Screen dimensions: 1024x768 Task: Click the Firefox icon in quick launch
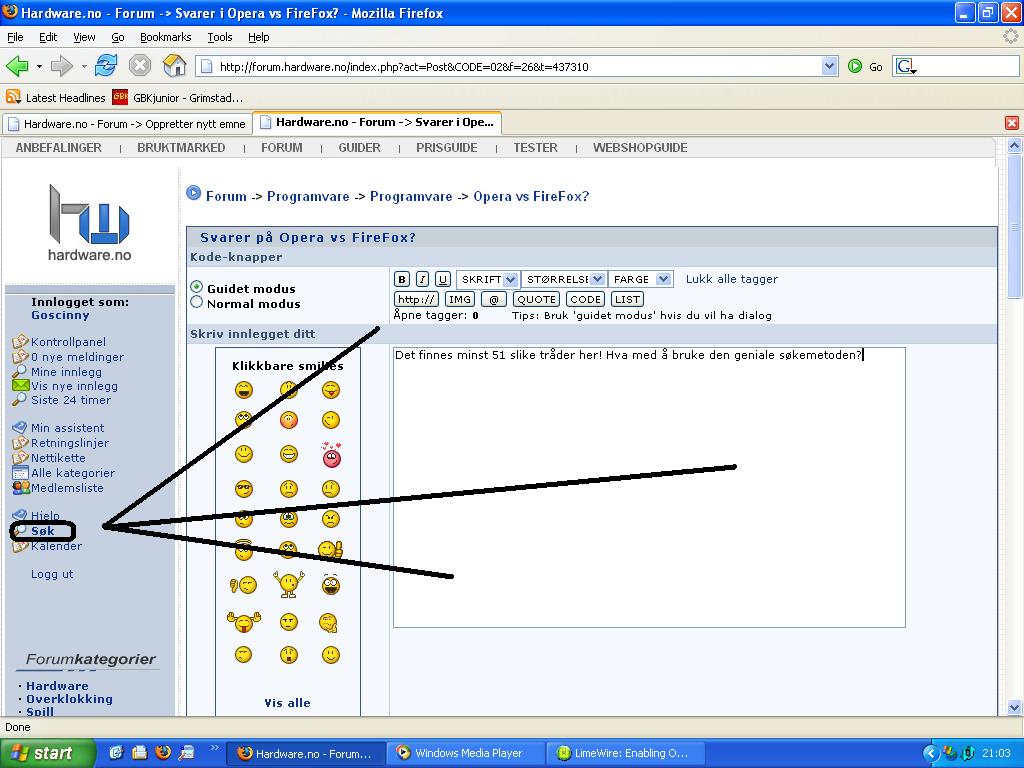(163, 752)
